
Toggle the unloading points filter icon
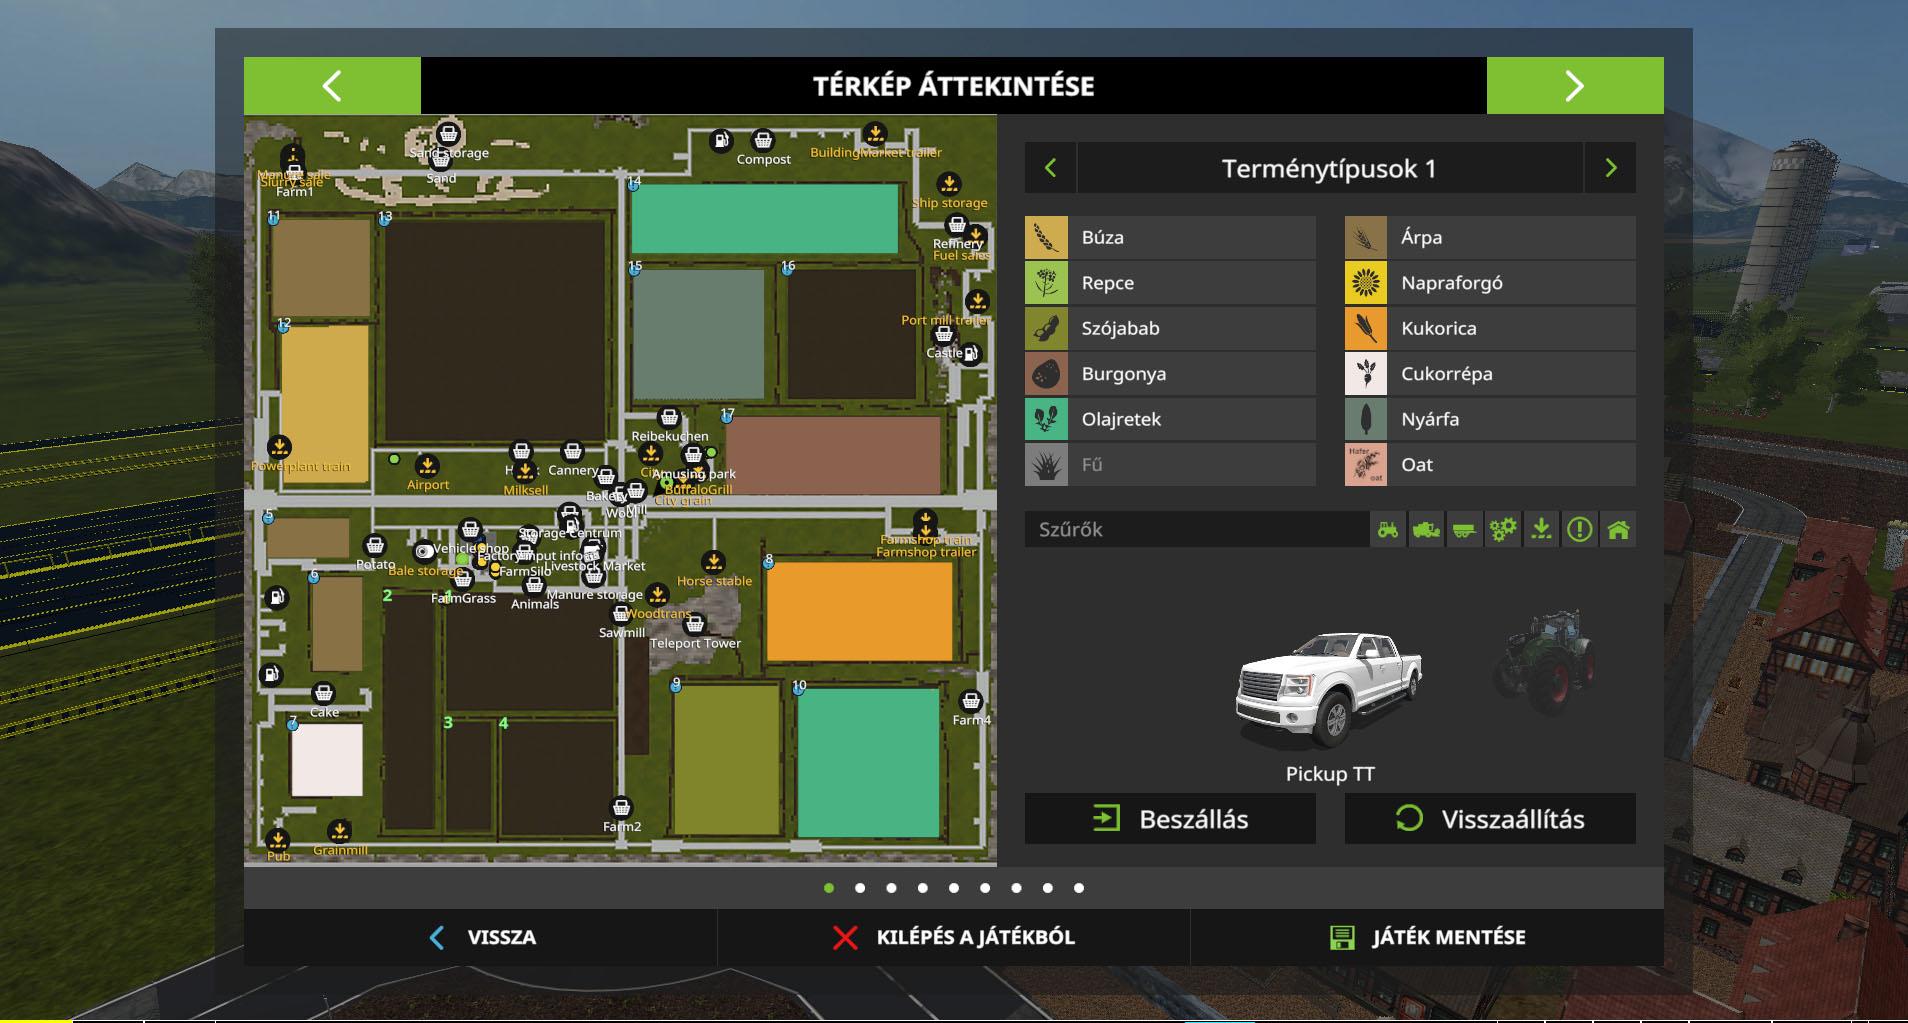coord(1541,530)
